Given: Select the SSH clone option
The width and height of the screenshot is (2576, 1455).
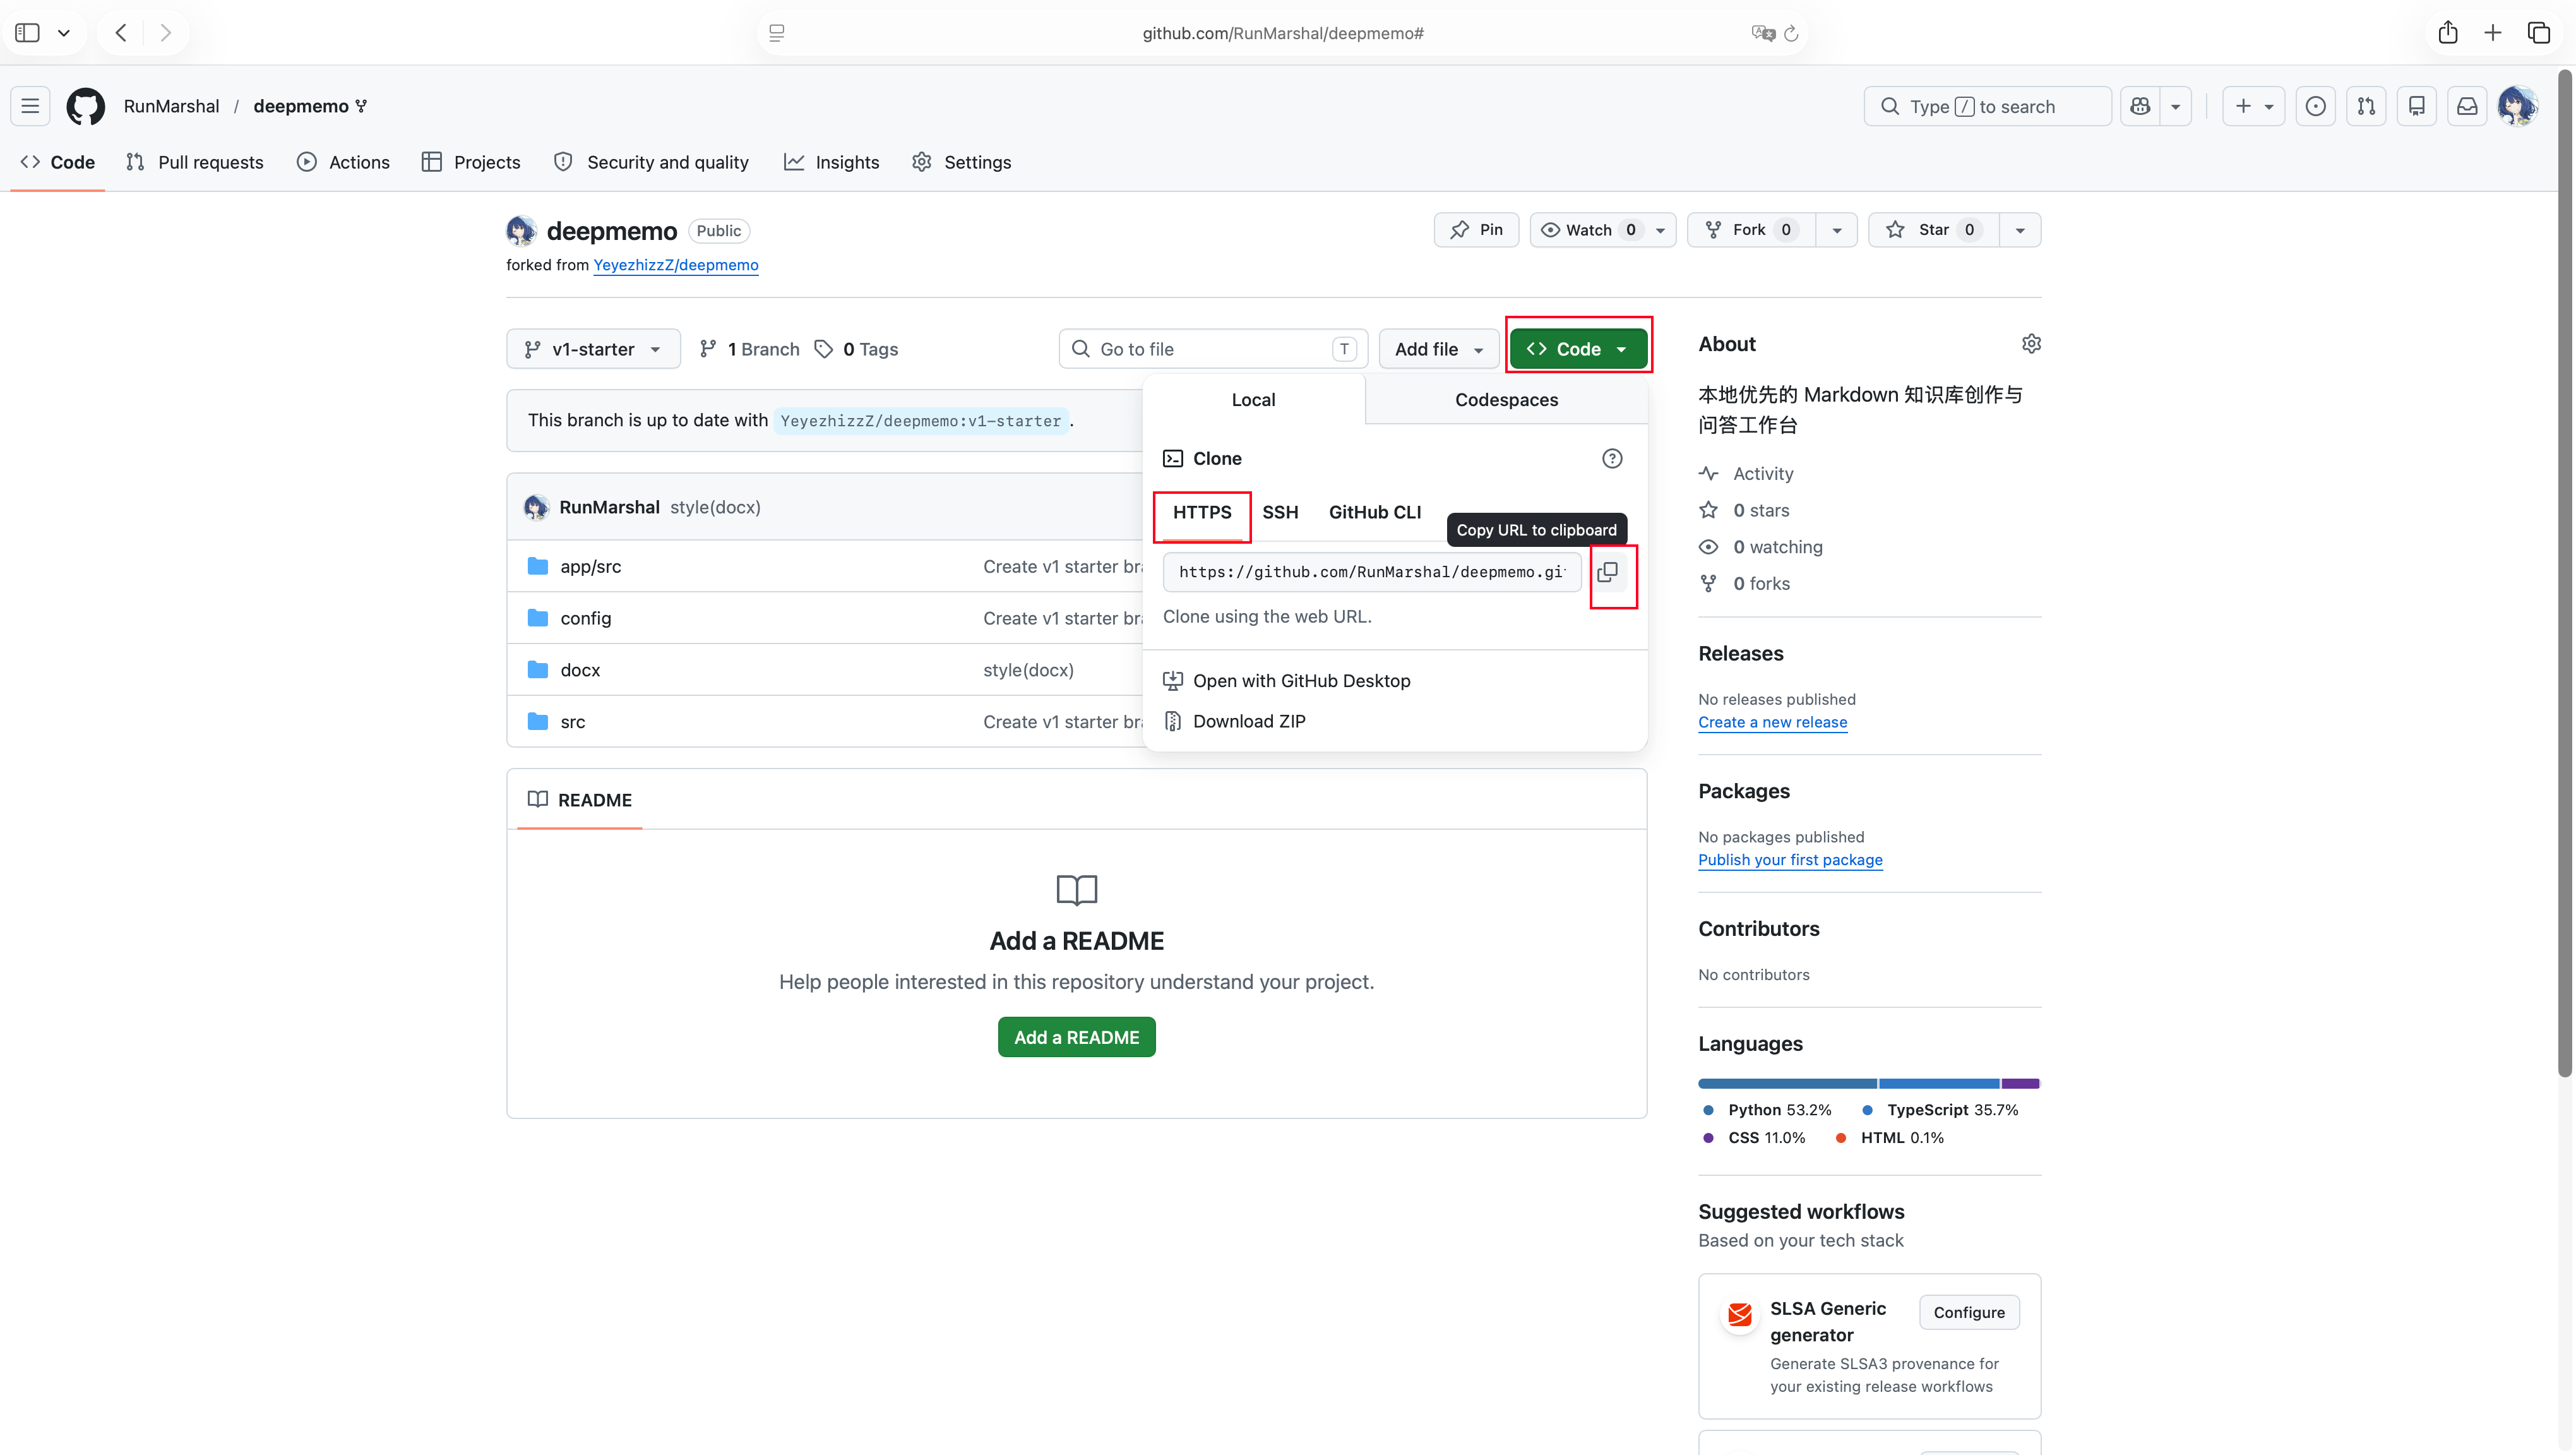Looking at the screenshot, I should [x=1280, y=512].
